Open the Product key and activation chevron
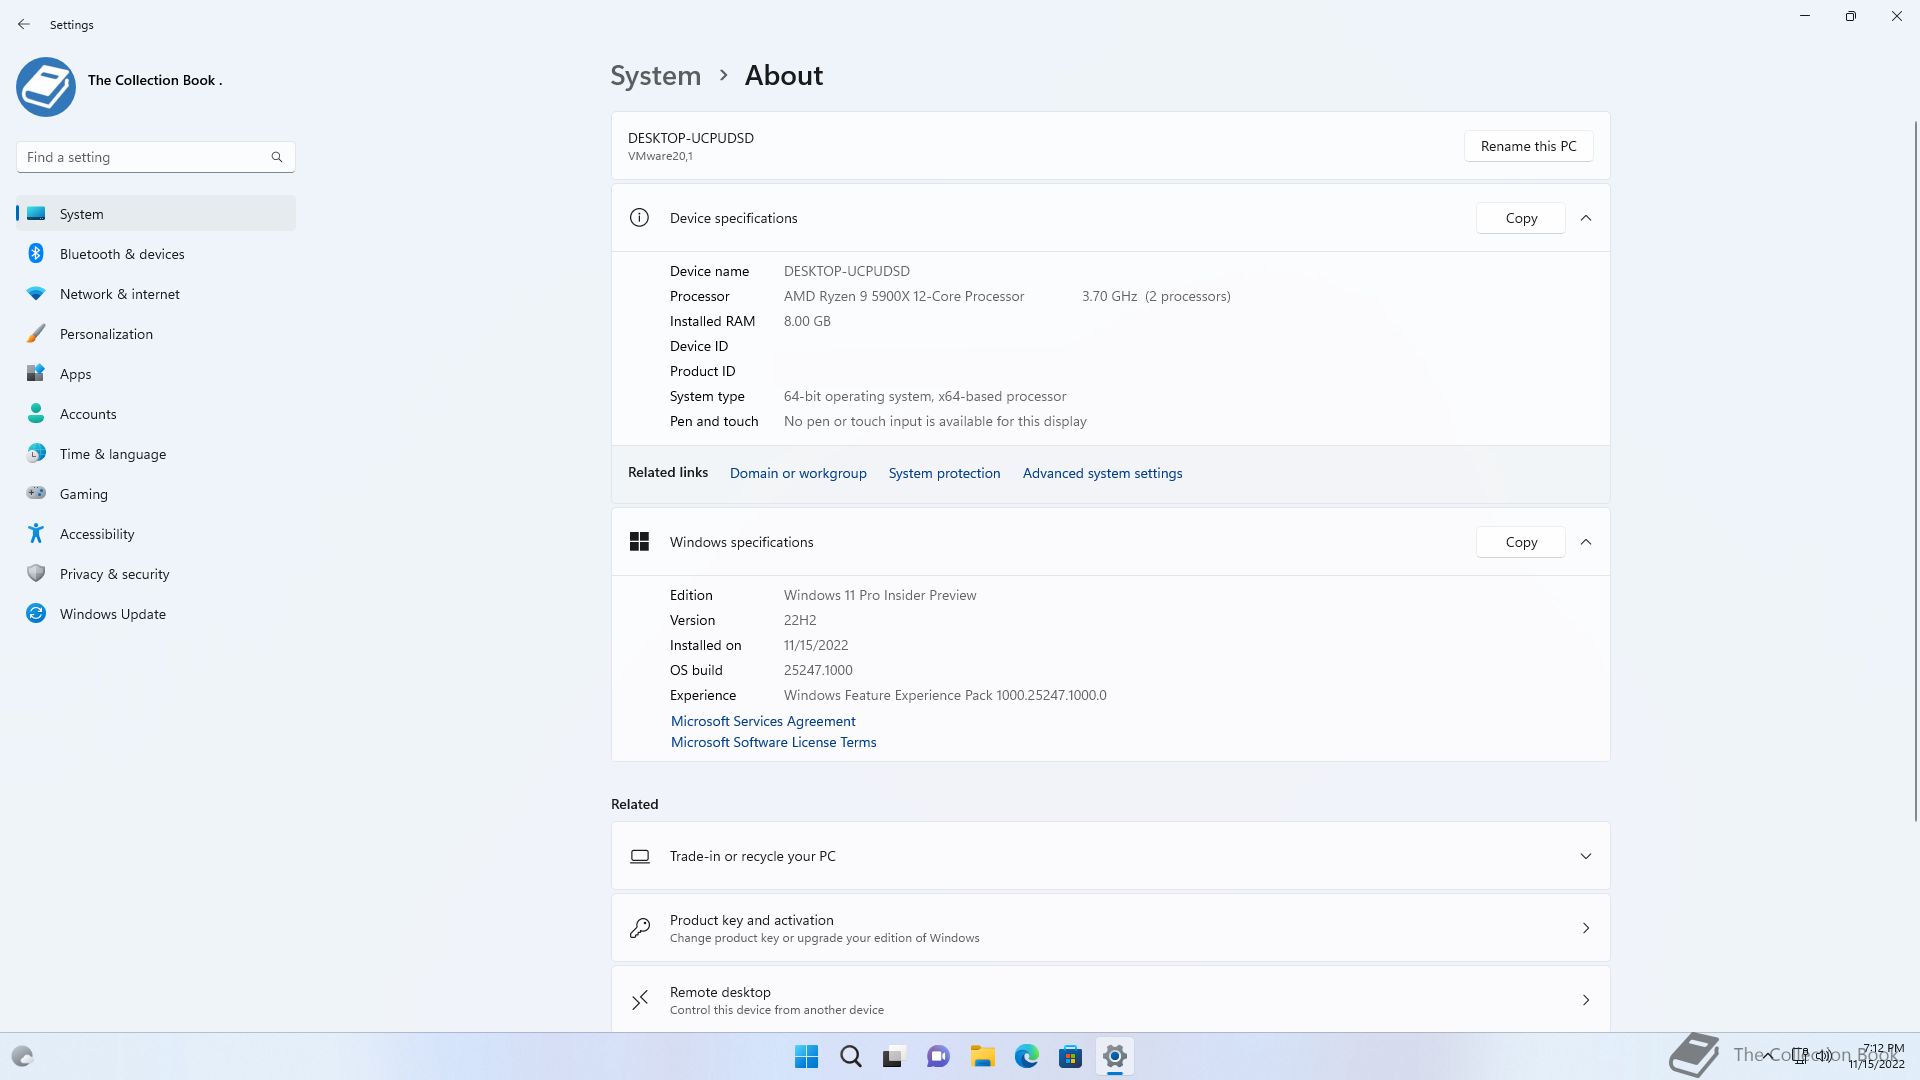 pyautogui.click(x=1586, y=928)
